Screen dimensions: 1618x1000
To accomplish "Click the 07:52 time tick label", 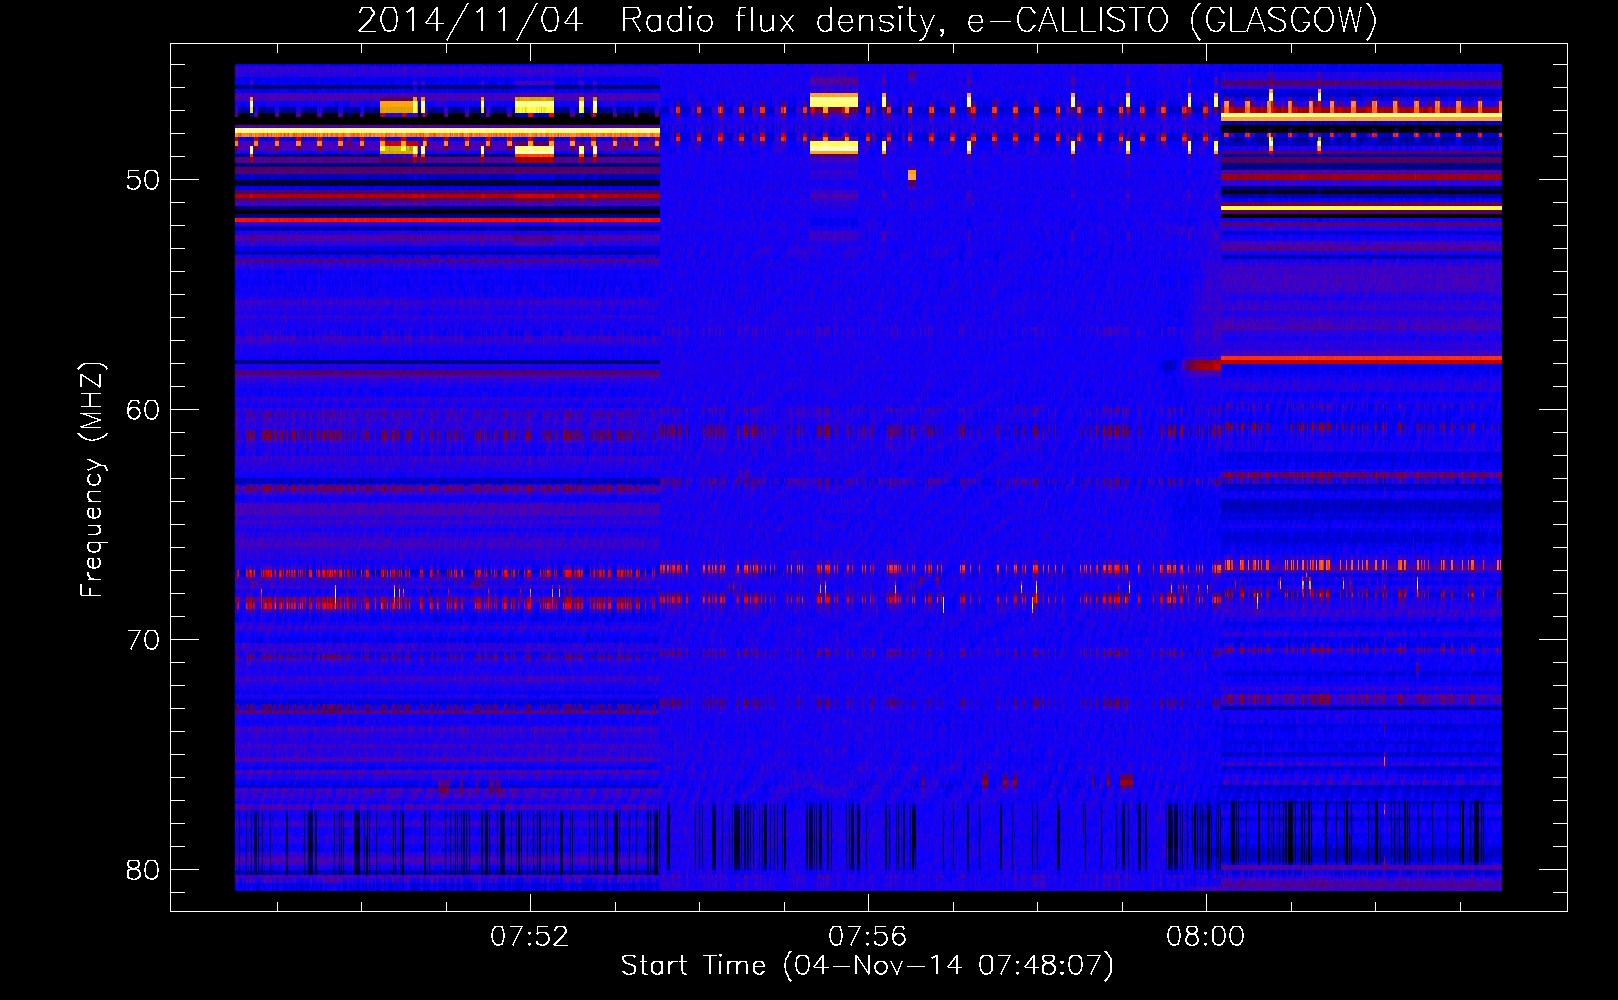I will 529,936.
